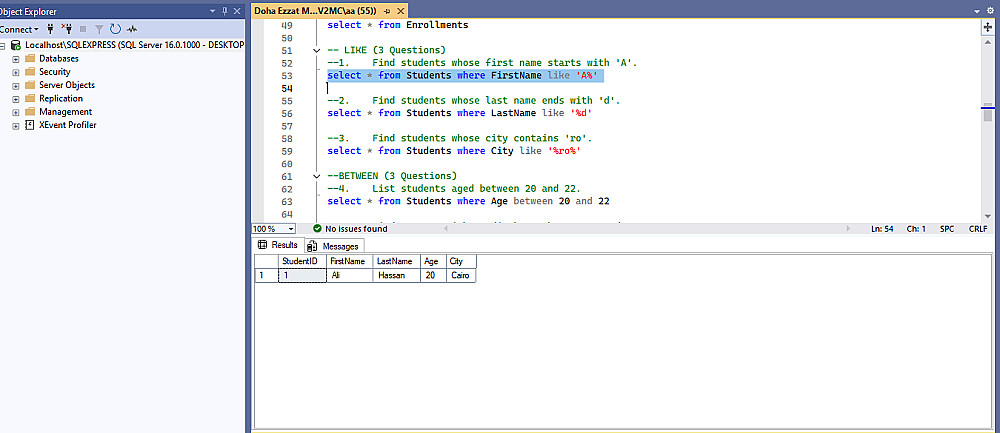Click the Management folder icon
Image resolution: width=1000 pixels, height=433 pixels.
click(29, 112)
